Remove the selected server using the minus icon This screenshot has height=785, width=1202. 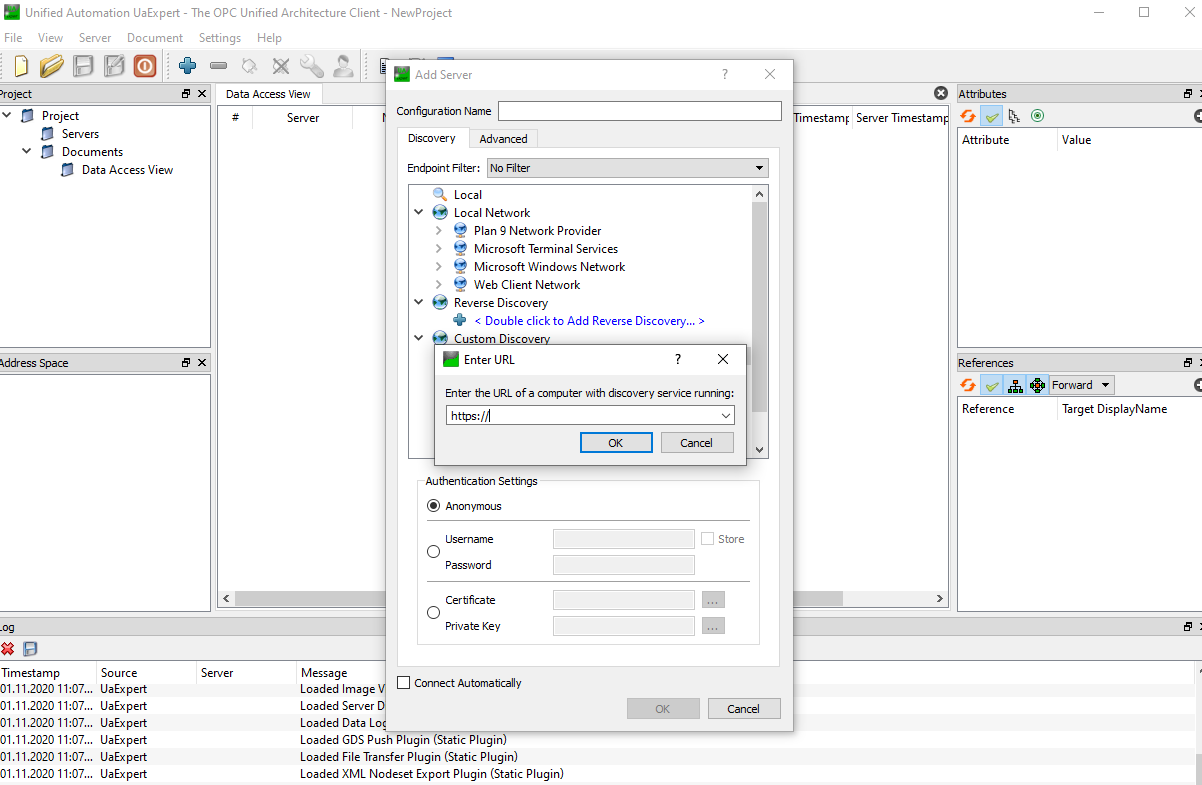click(218, 66)
